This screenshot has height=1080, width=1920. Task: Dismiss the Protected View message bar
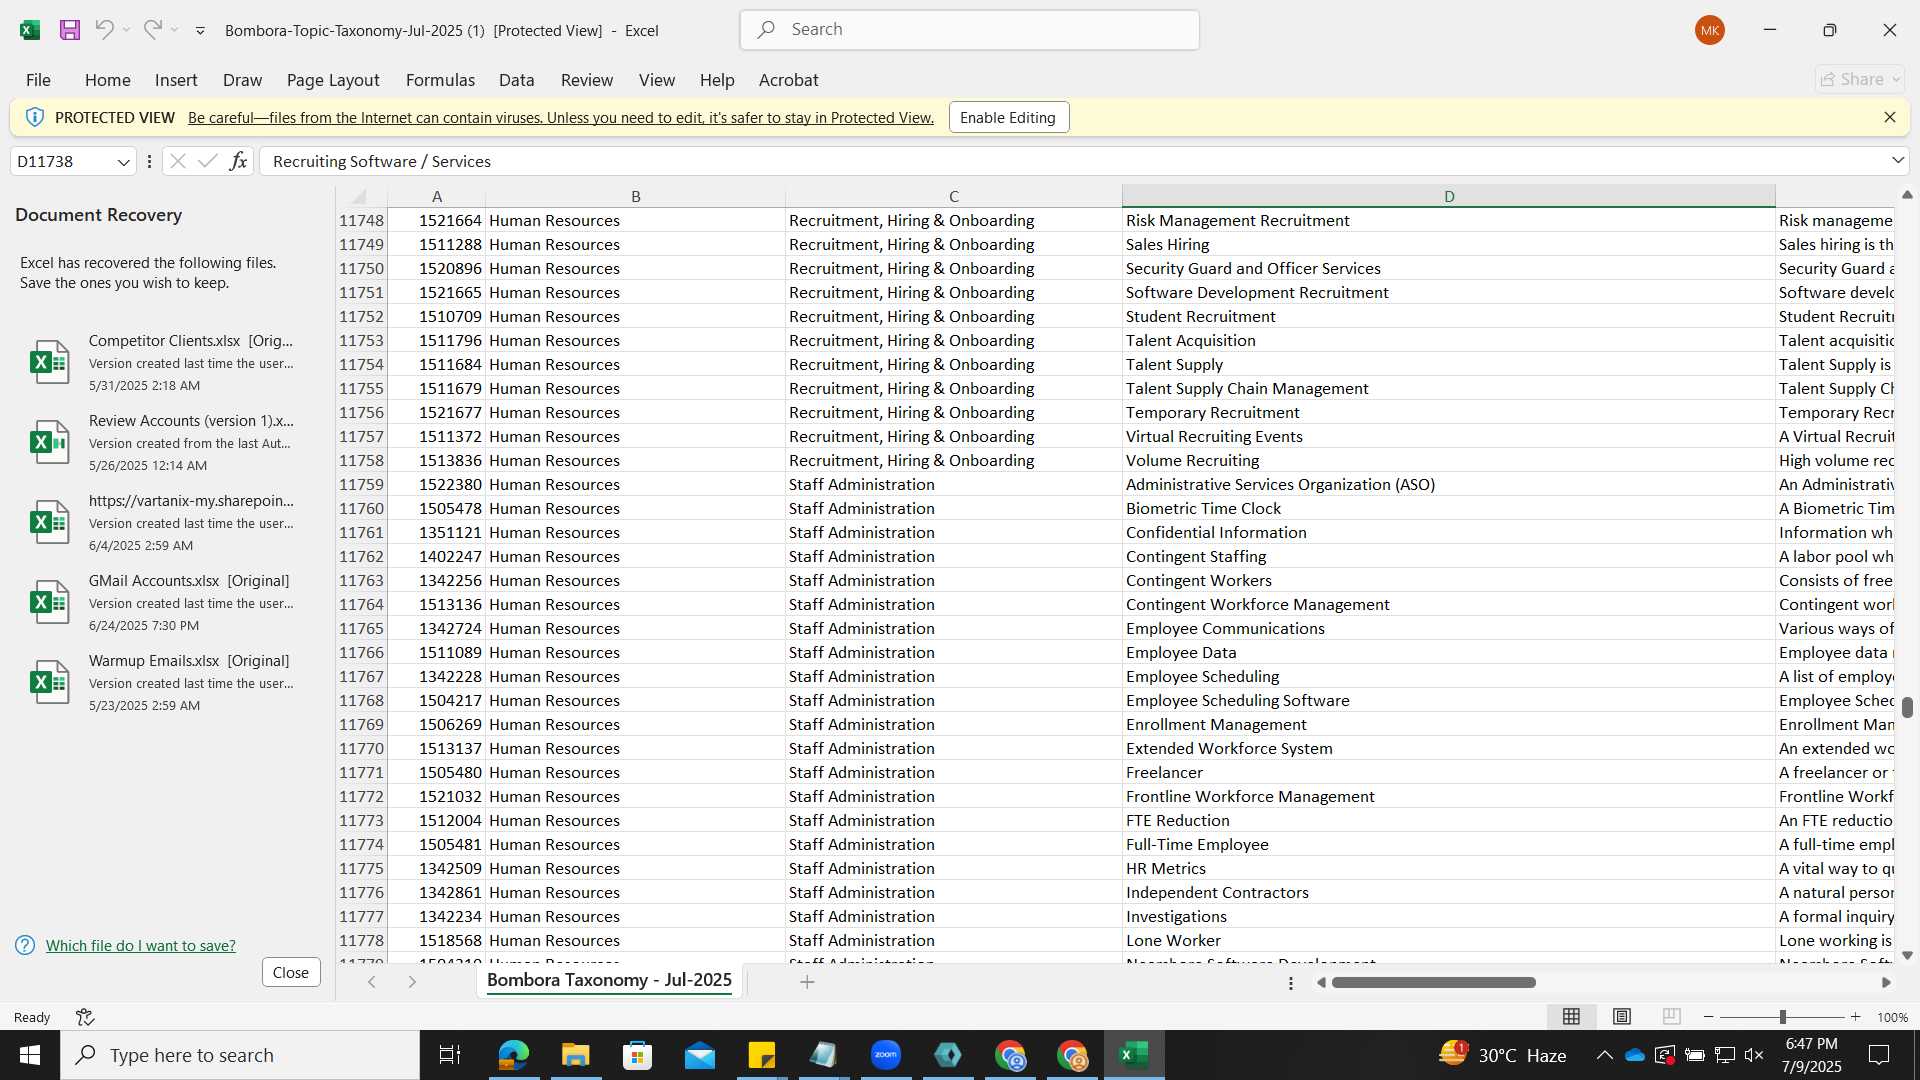(x=1889, y=117)
